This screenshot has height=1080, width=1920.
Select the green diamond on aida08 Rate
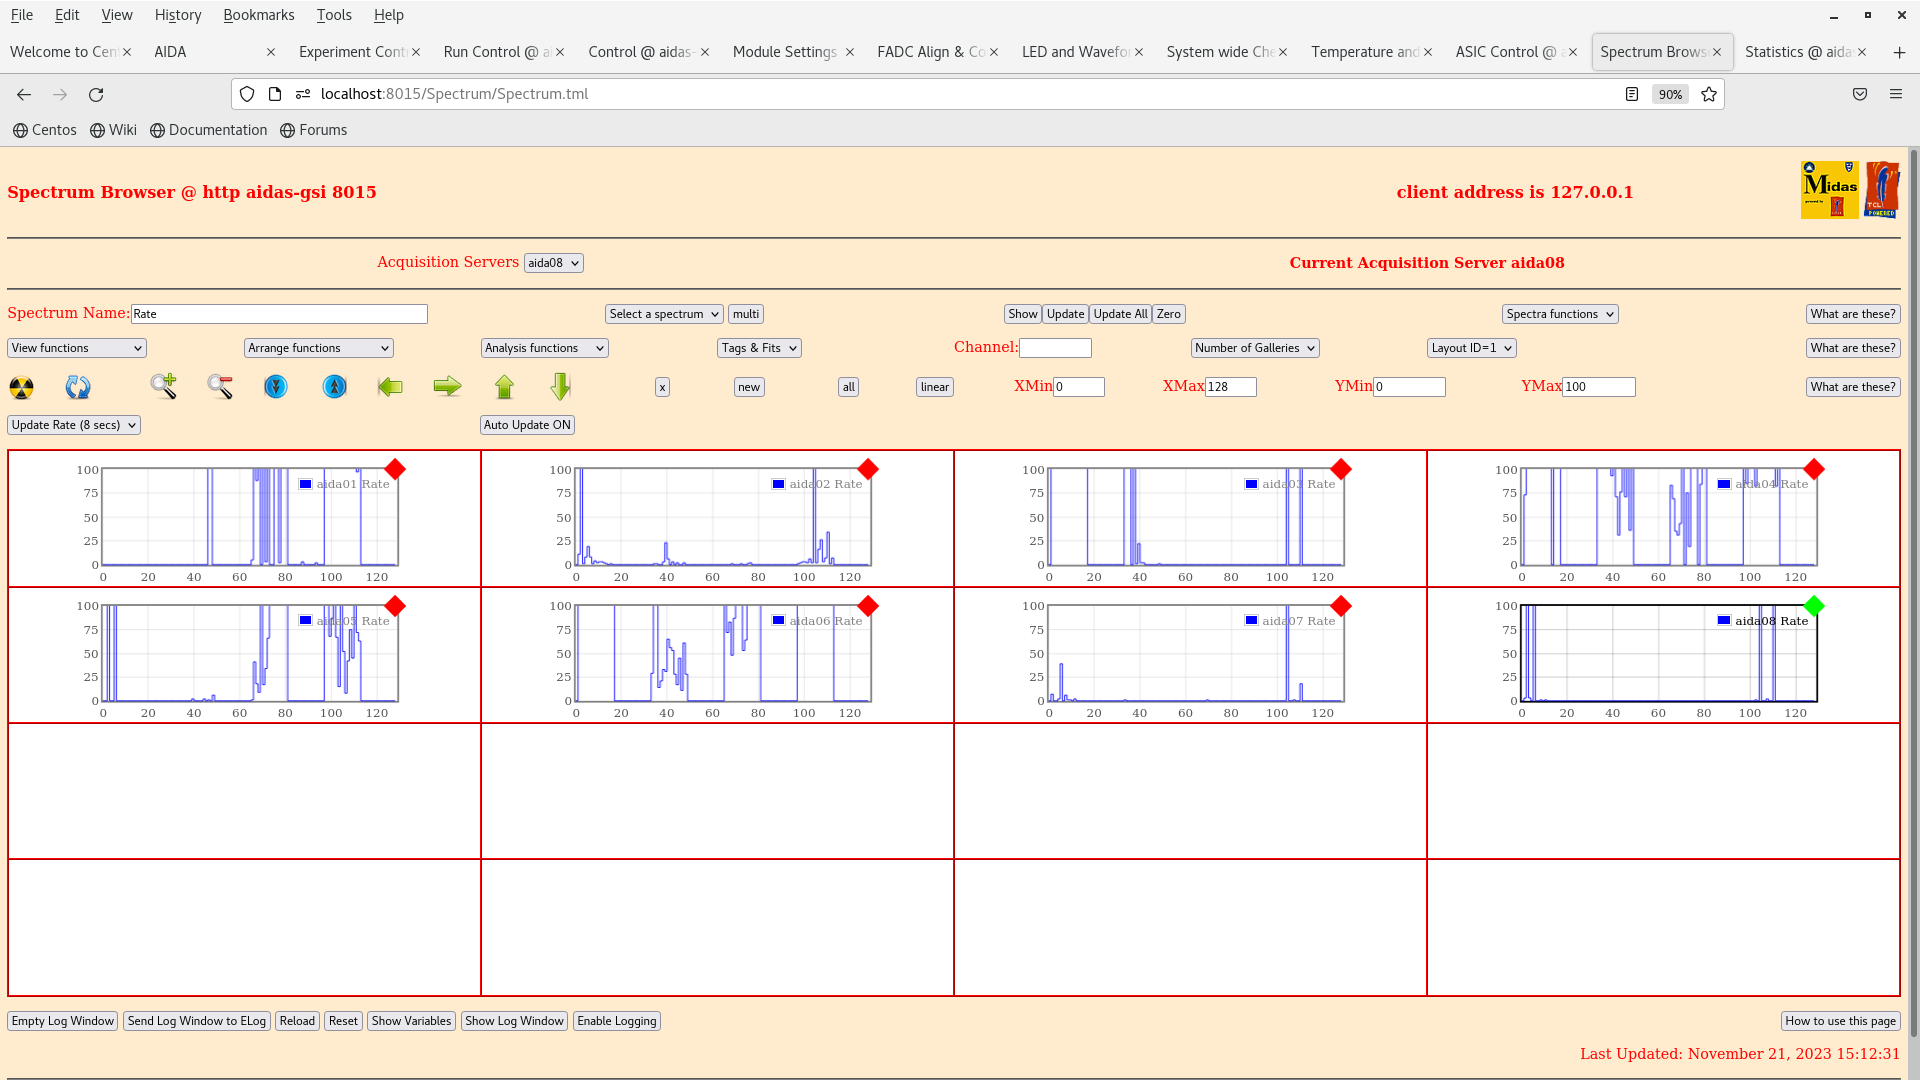1814,606
